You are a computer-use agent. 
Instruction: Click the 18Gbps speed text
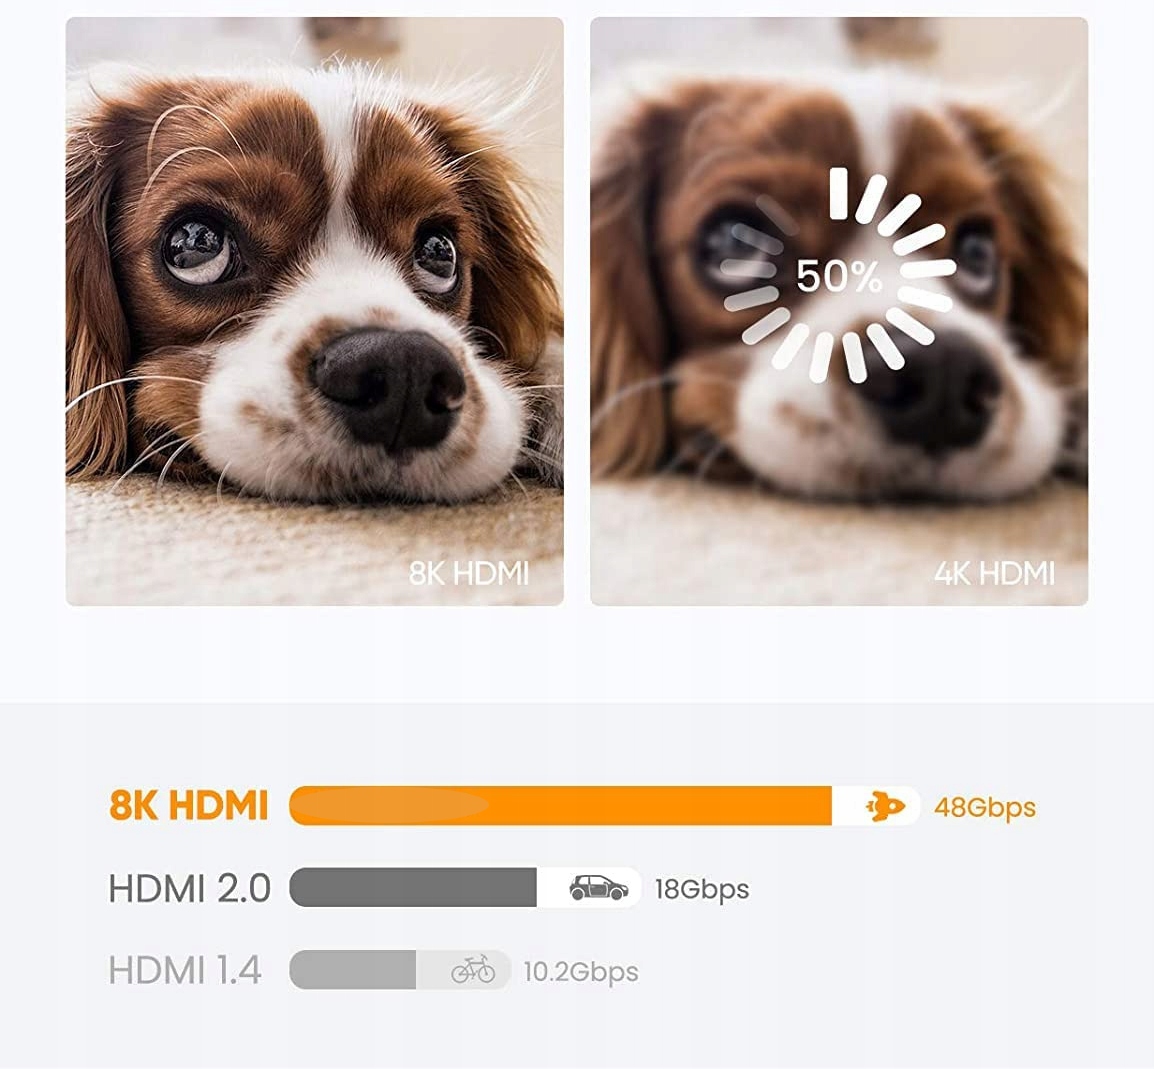point(701,889)
